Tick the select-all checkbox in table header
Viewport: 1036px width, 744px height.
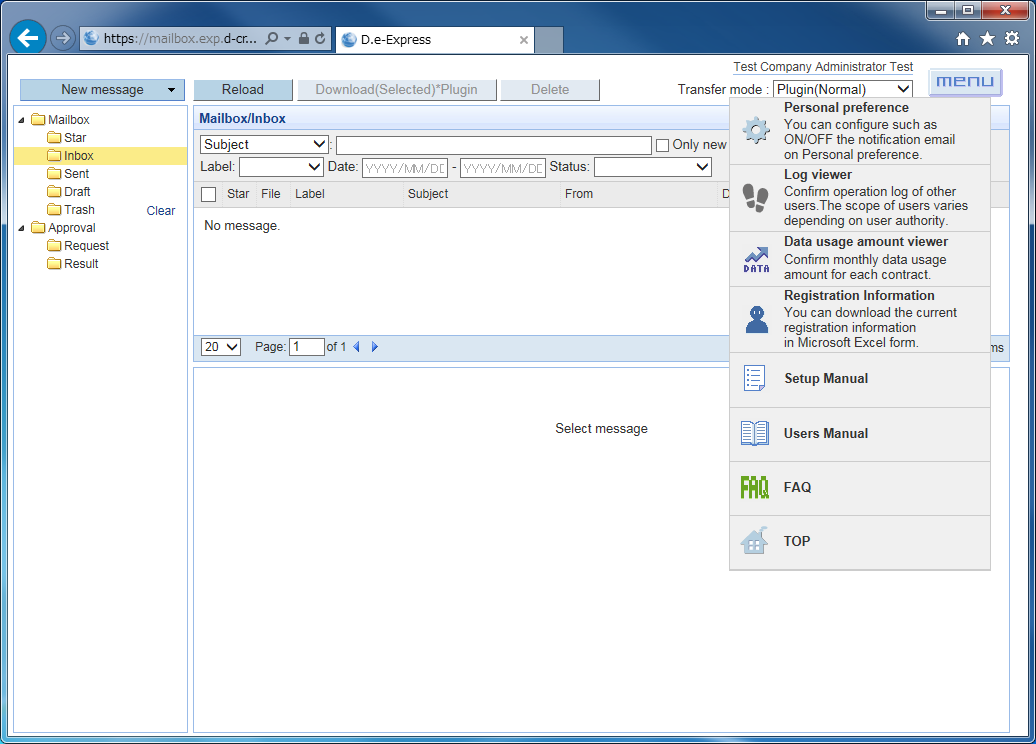pyautogui.click(x=208, y=194)
